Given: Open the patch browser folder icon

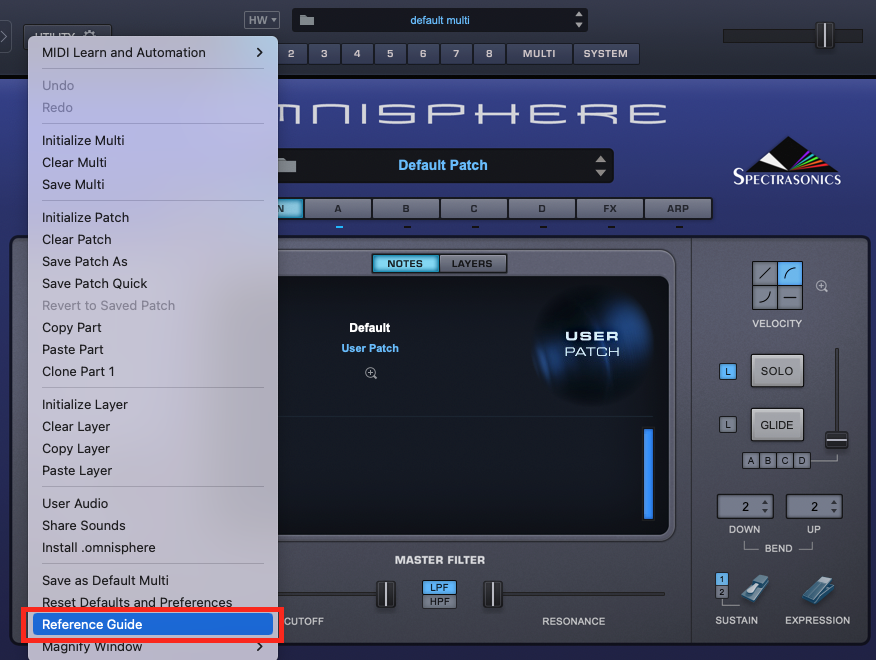Looking at the screenshot, I should [x=287, y=165].
